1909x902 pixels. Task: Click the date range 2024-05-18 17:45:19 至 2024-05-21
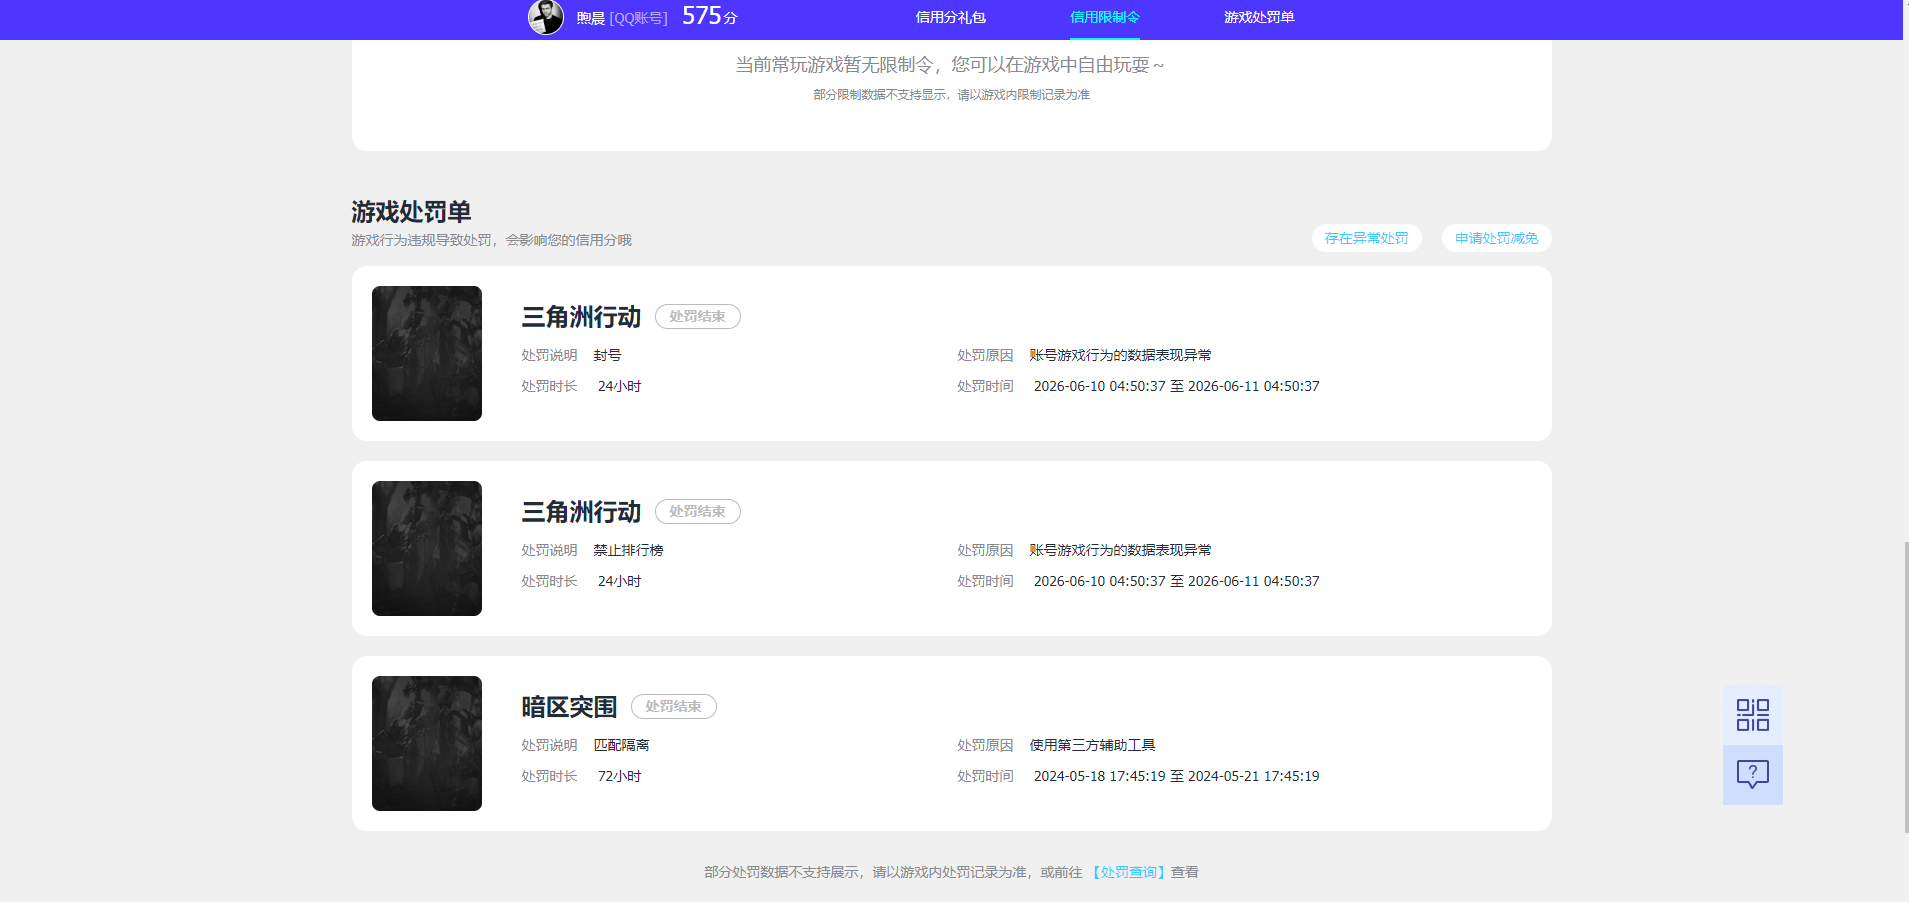[1176, 776]
